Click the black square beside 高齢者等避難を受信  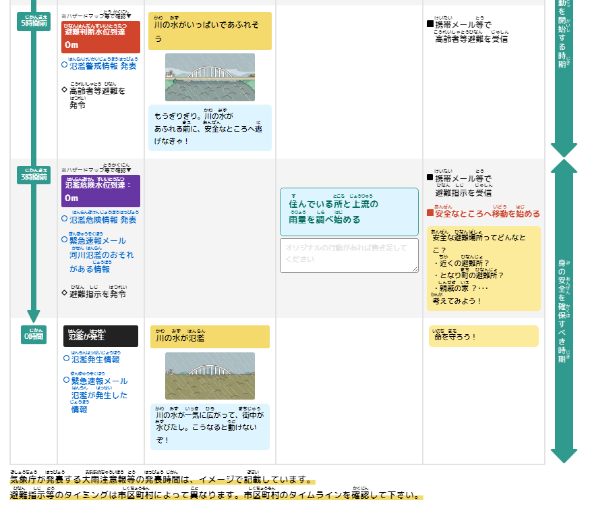430,24
